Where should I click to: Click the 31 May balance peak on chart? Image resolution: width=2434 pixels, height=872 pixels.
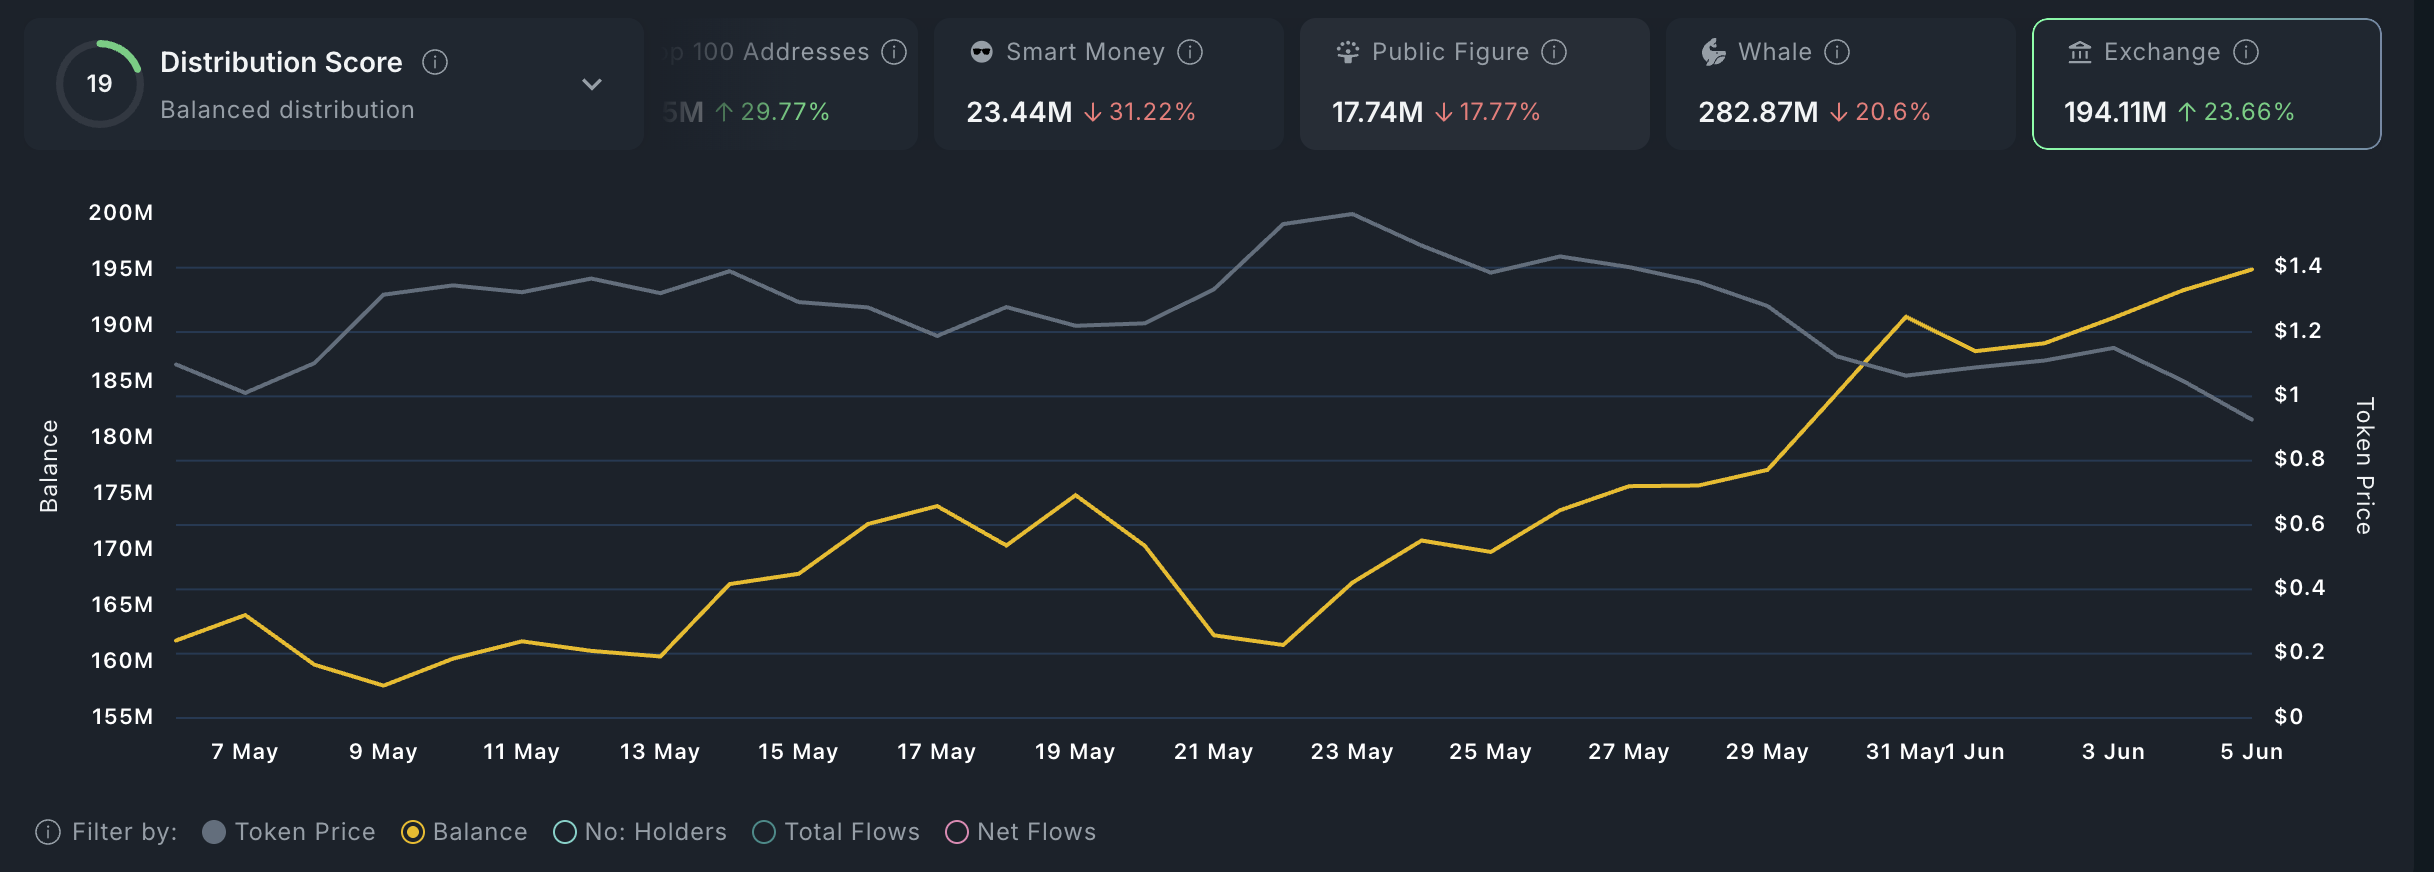pyautogui.click(x=1906, y=317)
